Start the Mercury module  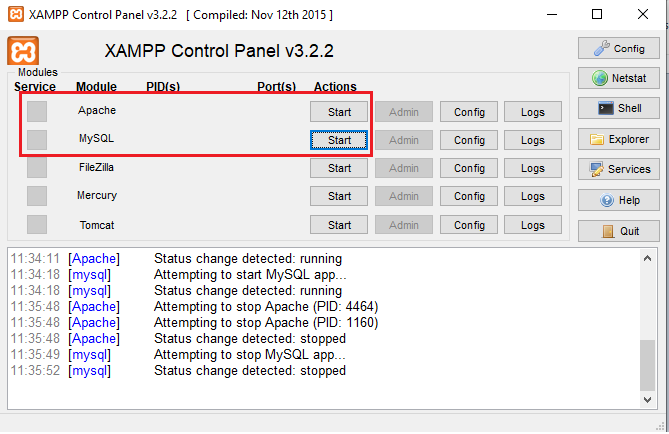click(x=339, y=196)
